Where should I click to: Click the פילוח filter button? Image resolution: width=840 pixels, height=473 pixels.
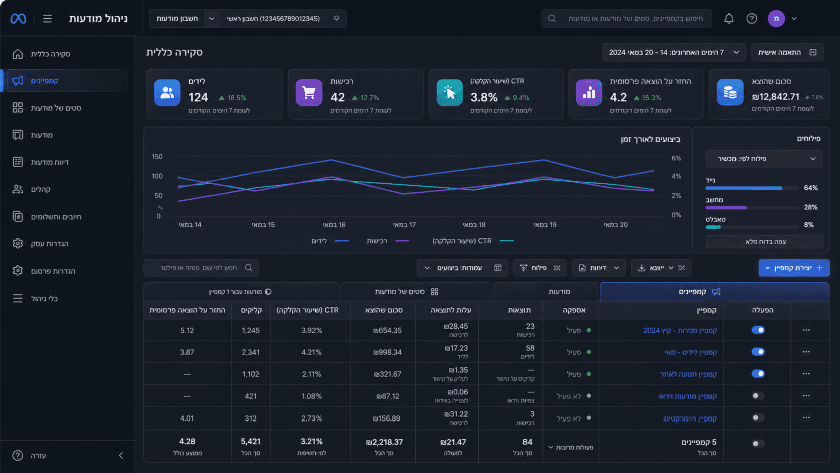pos(539,268)
